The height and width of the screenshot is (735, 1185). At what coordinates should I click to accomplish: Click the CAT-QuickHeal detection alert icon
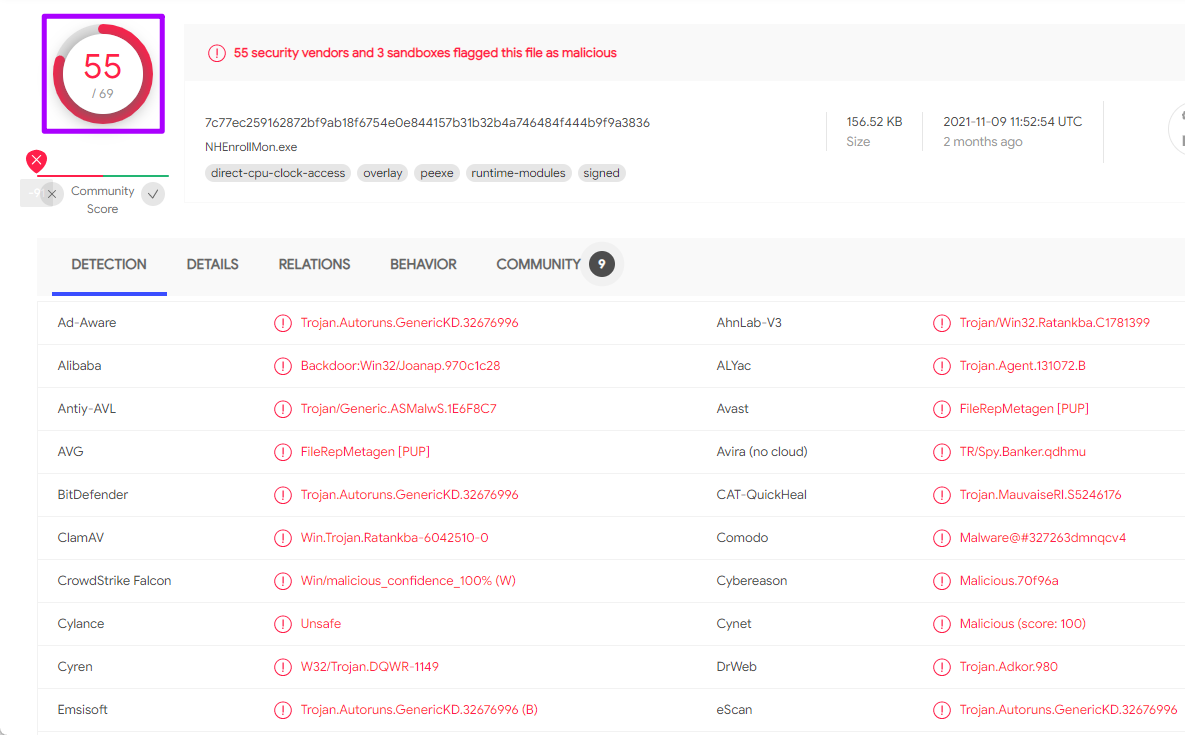[x=942, y=496]
